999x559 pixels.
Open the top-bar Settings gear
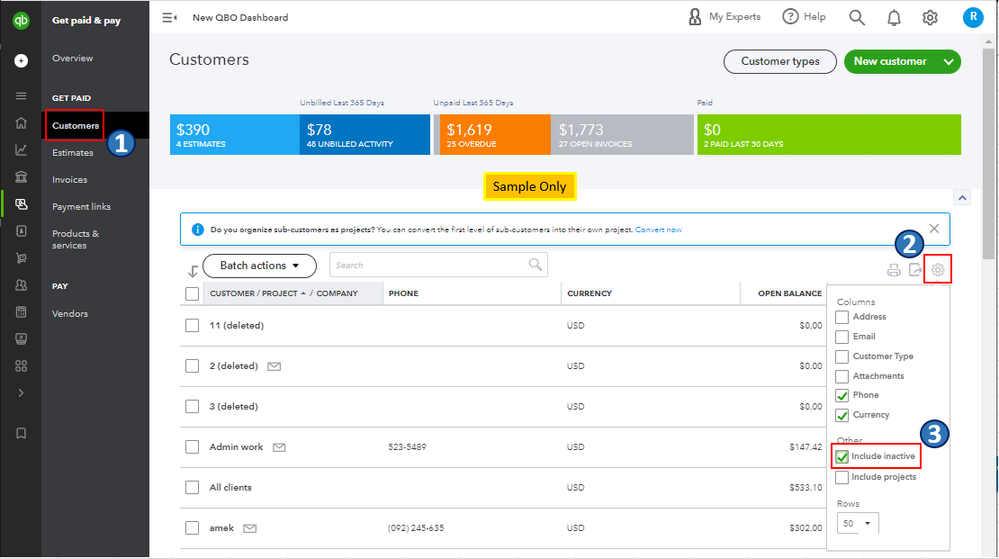click(x=930, y=17)
